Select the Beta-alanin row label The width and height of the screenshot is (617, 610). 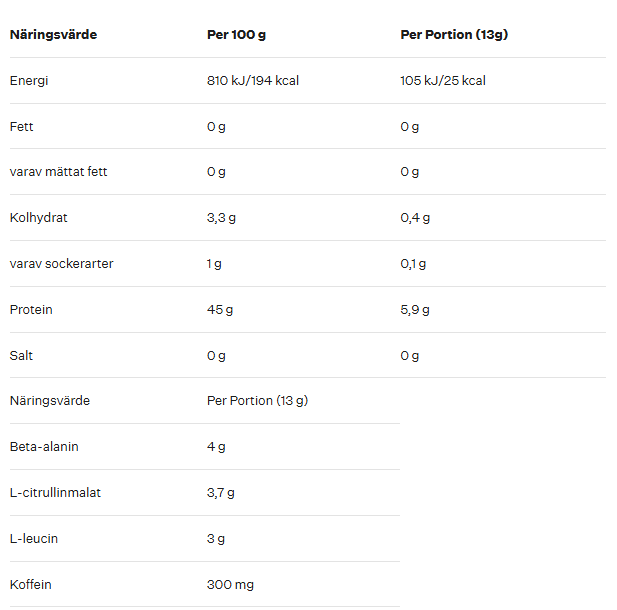click(44, 447)
